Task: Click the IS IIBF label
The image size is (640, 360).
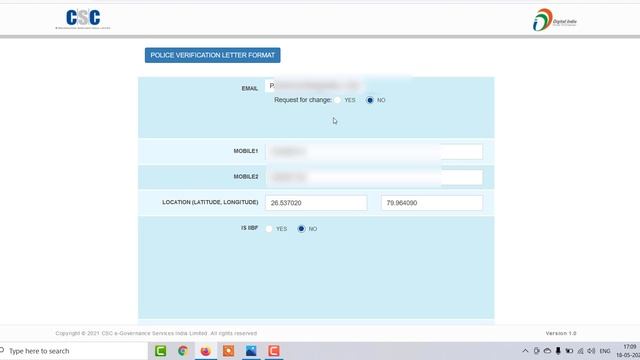Action: coord(249,228)
